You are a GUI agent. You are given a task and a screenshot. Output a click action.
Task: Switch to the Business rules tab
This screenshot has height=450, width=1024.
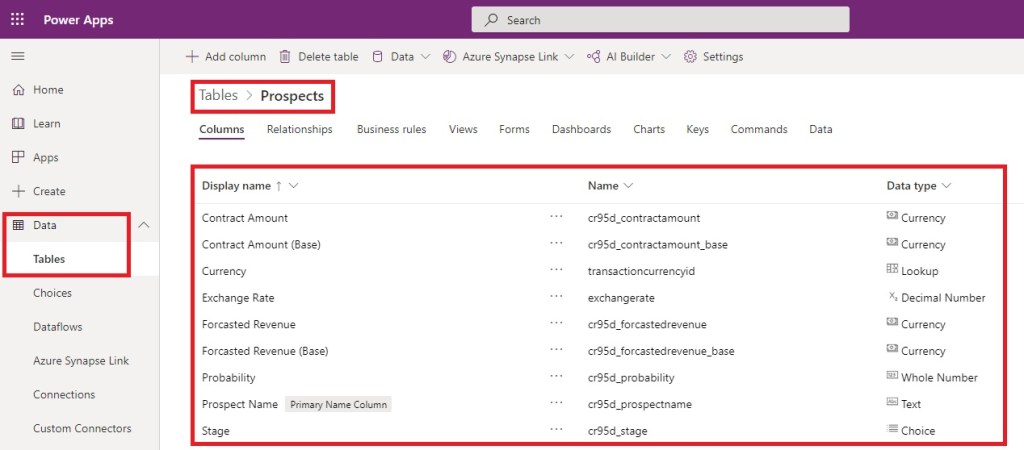(391, 130)
